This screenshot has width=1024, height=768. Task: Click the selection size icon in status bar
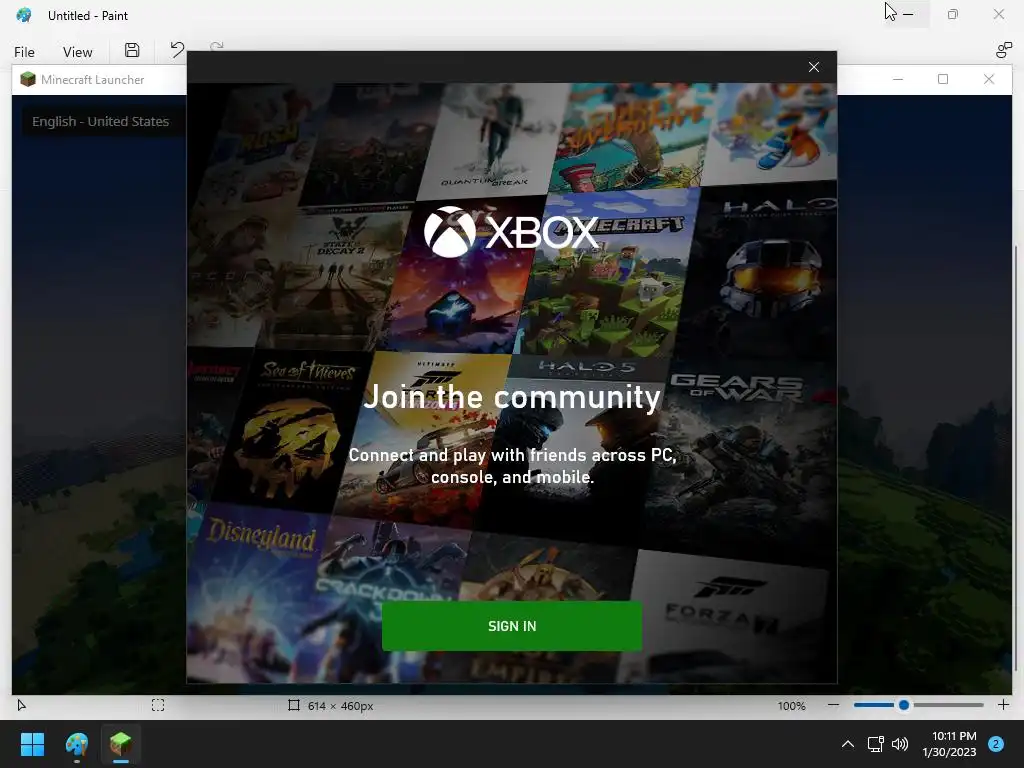pos(158,705)
